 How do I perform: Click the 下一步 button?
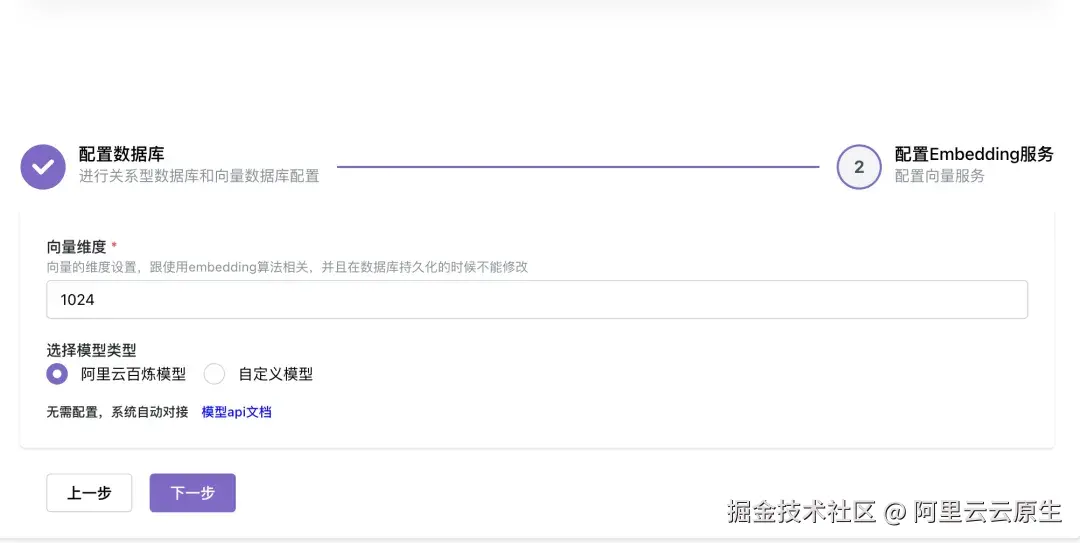pos(193,493)
